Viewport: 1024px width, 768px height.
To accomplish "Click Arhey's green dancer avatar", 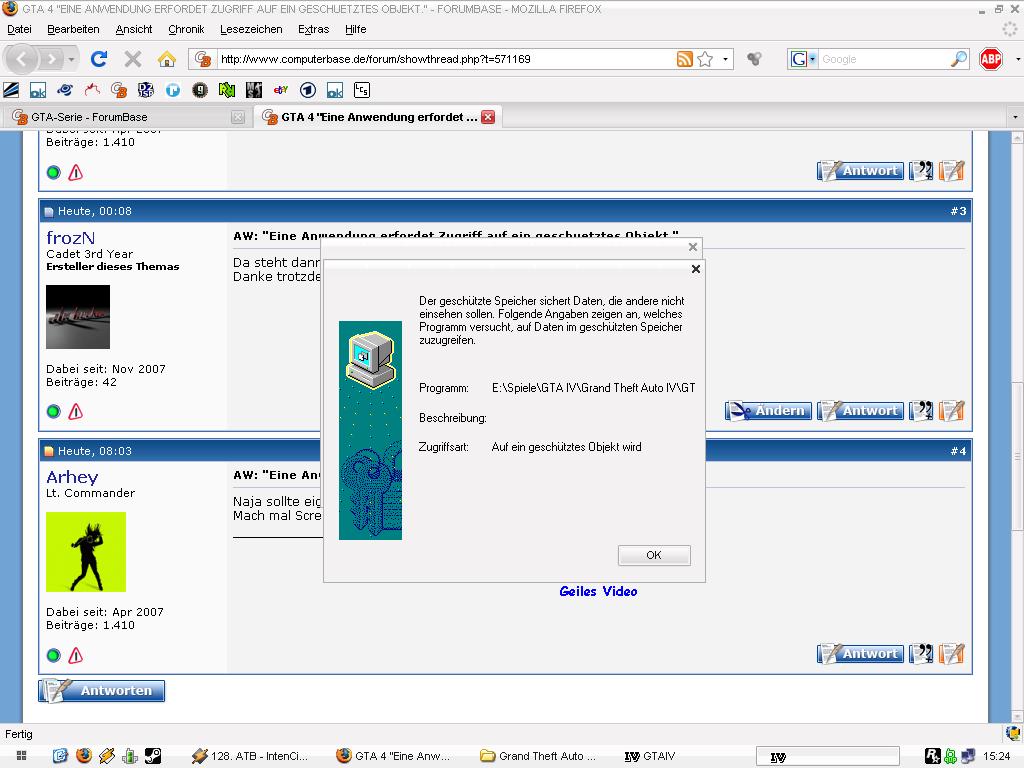I will pos(86,552).
